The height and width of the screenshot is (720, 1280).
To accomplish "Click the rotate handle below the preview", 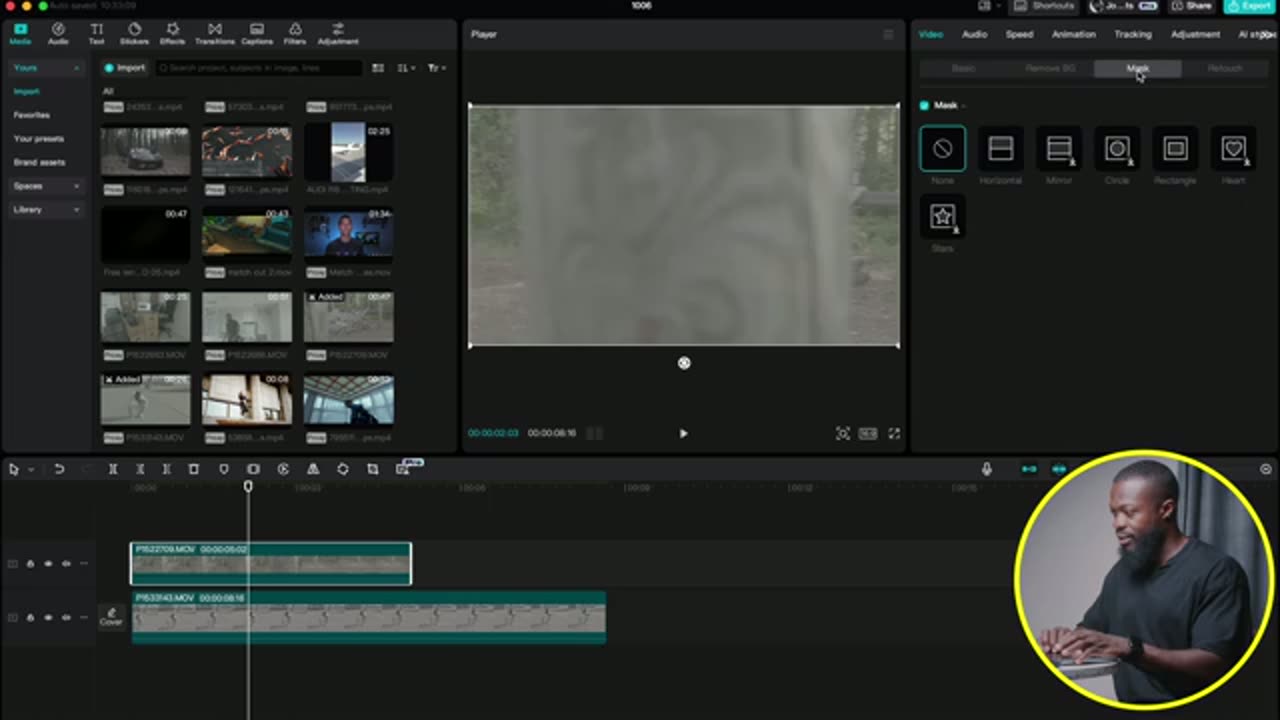I will (684, 363).
